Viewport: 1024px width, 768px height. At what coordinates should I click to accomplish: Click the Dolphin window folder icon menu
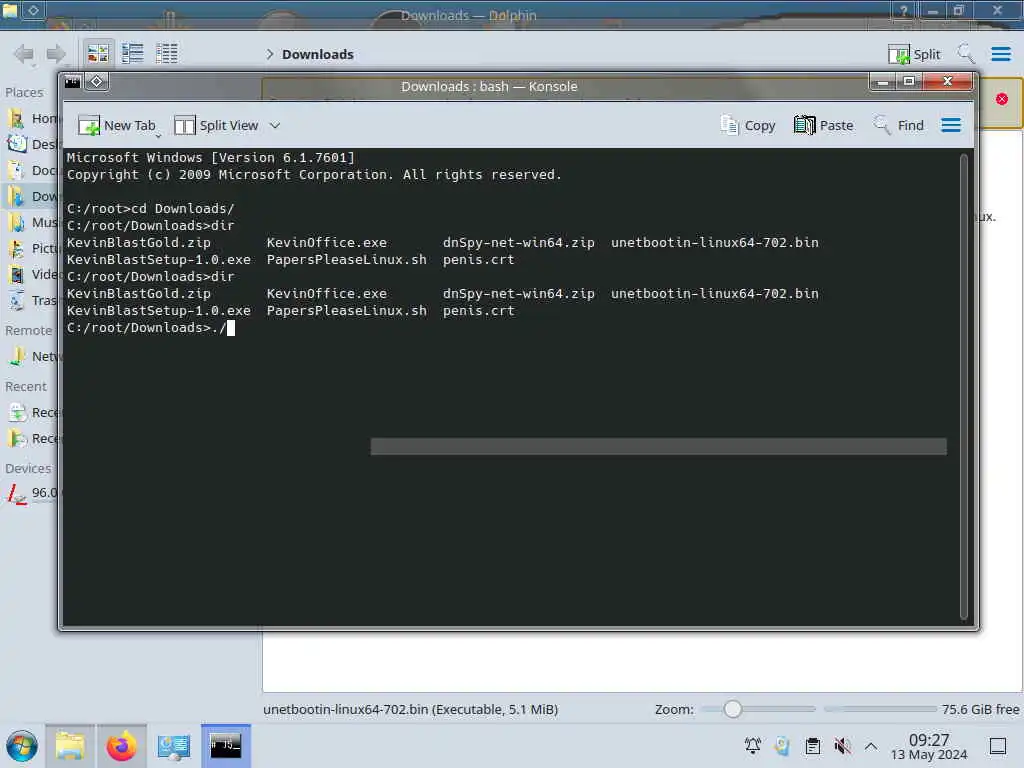(x=9, y=10)
